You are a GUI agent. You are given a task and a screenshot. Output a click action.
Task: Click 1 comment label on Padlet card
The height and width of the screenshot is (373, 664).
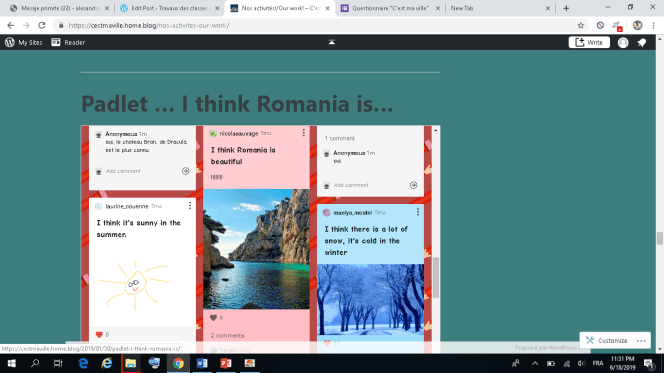click(x=340, y=138)
